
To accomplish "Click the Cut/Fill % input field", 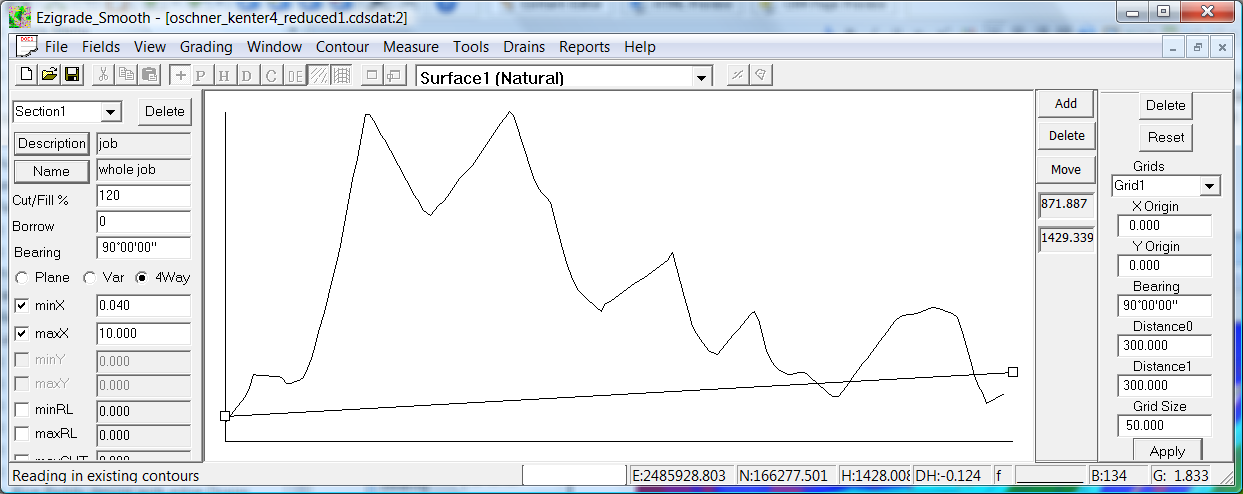I will pyautogui.click(x=143, y=197).
